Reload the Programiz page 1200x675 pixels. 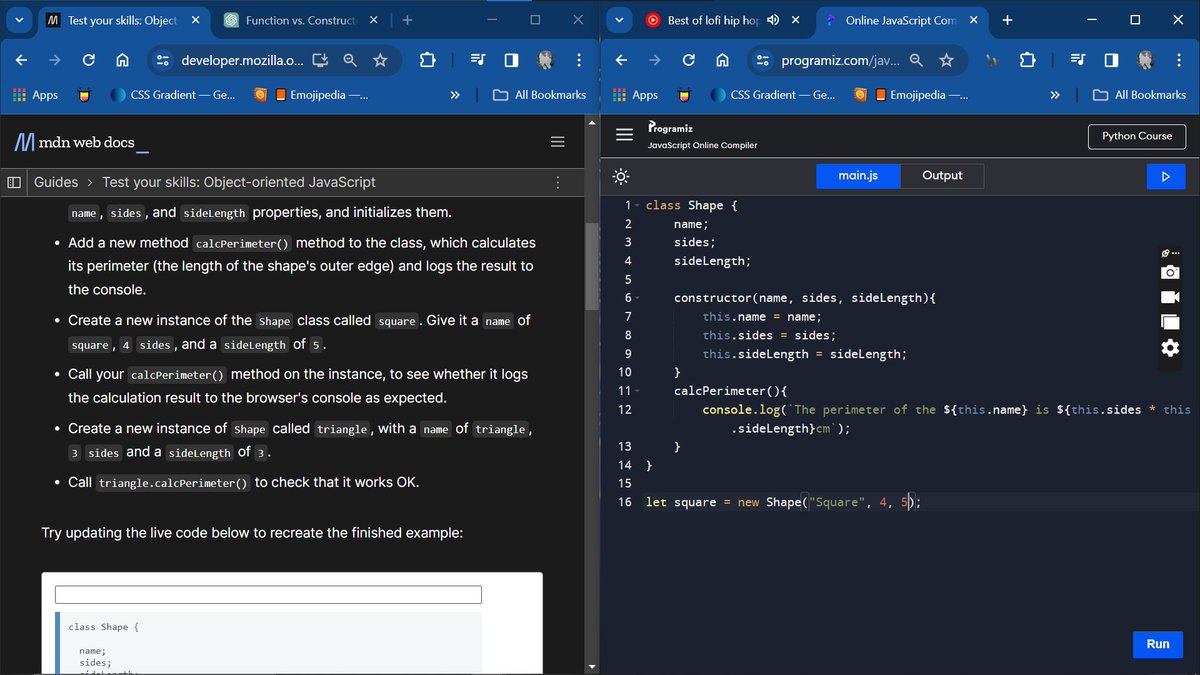click(688, 60)
